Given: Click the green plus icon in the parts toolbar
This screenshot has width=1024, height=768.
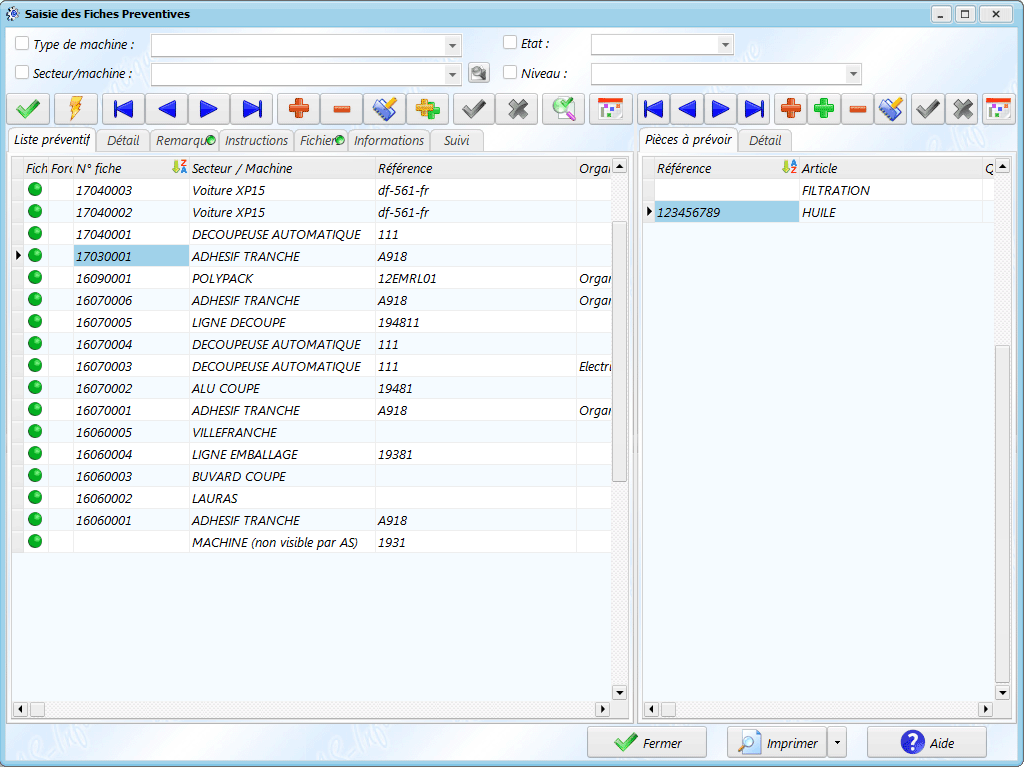Looking at the screenshot, I should [823, 109].
